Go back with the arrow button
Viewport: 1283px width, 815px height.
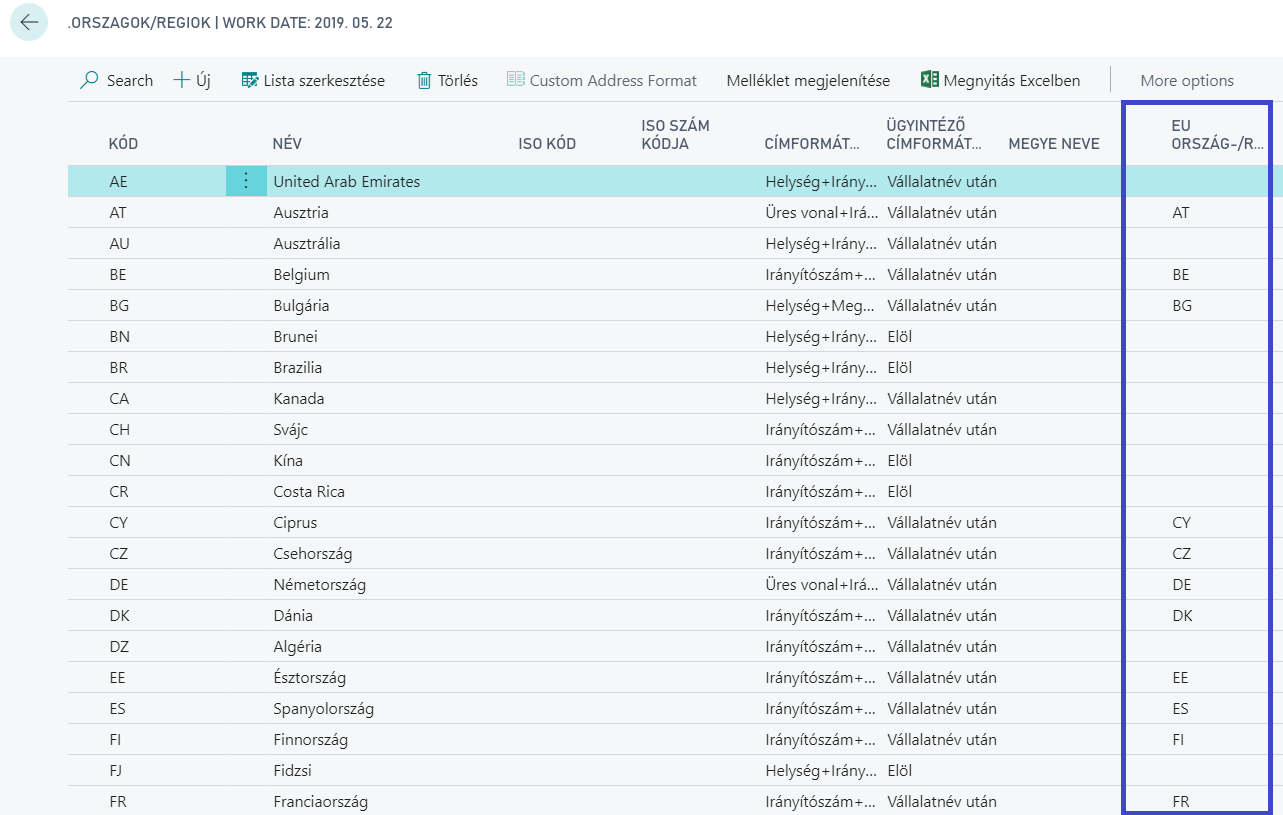coord(29,22)
